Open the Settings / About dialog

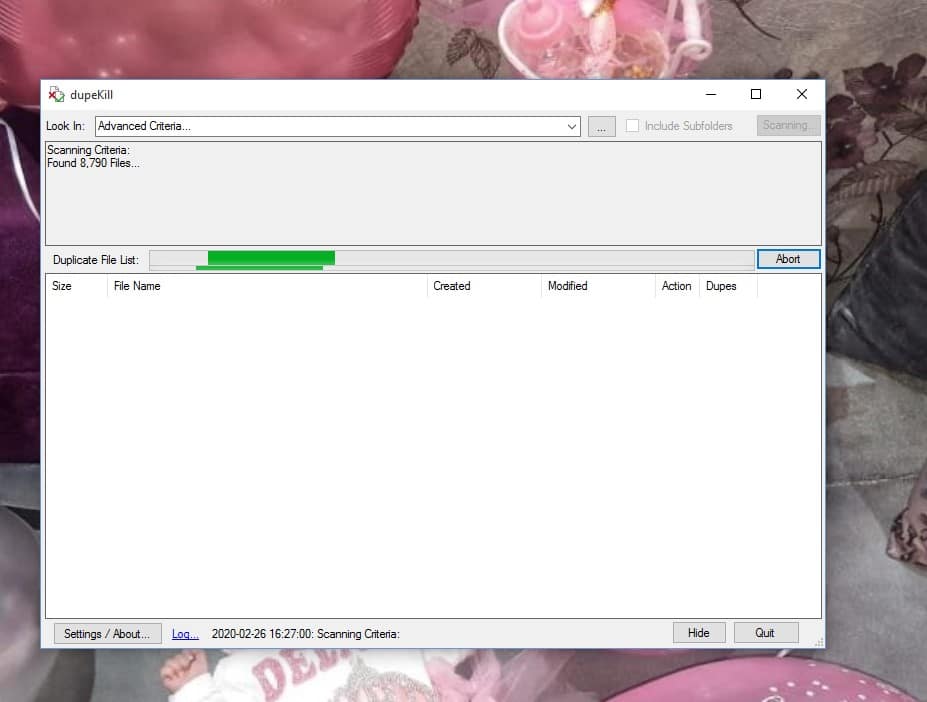(107, 633)
